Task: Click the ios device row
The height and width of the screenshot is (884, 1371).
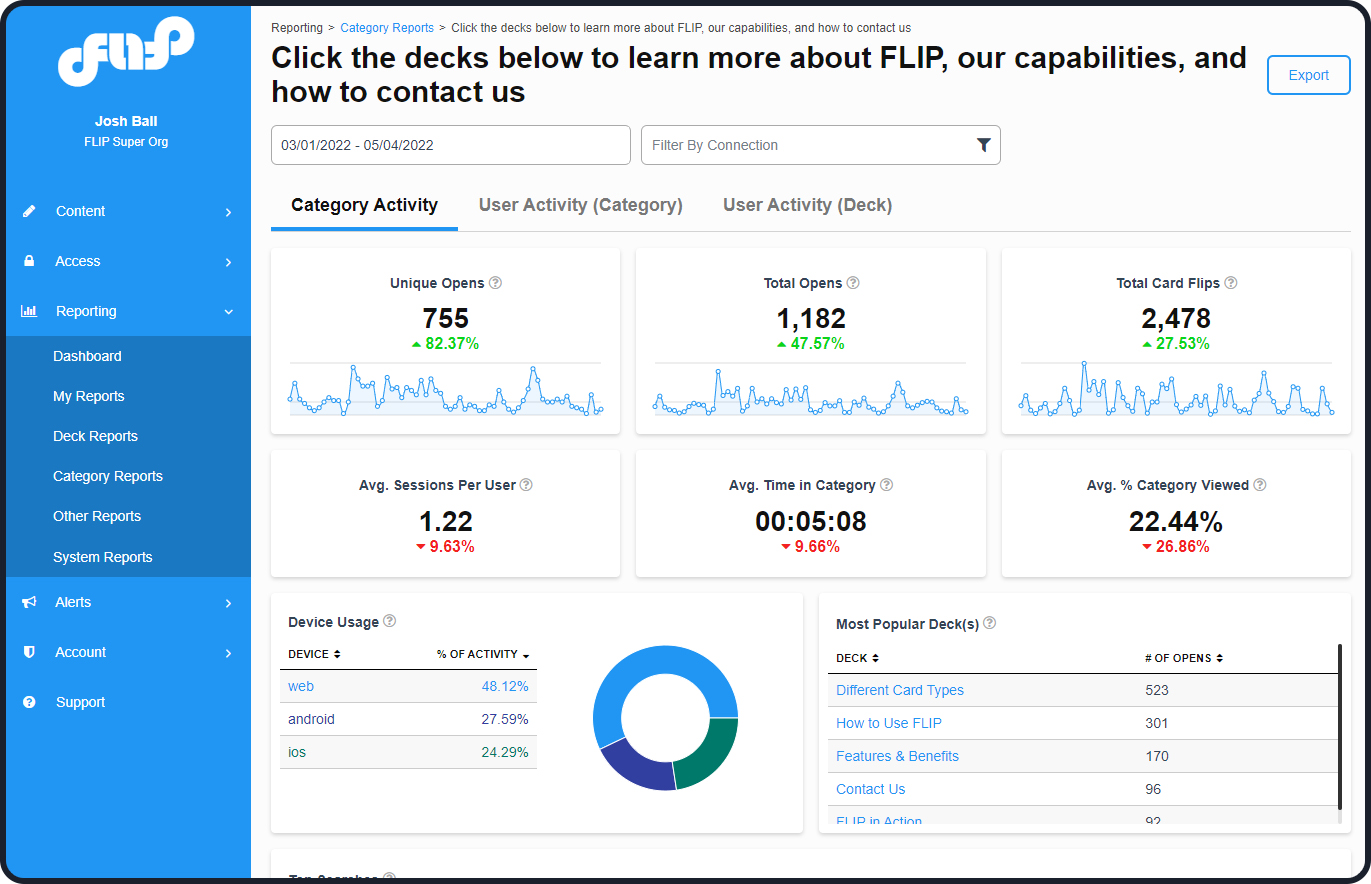Action: pos(408,752)
